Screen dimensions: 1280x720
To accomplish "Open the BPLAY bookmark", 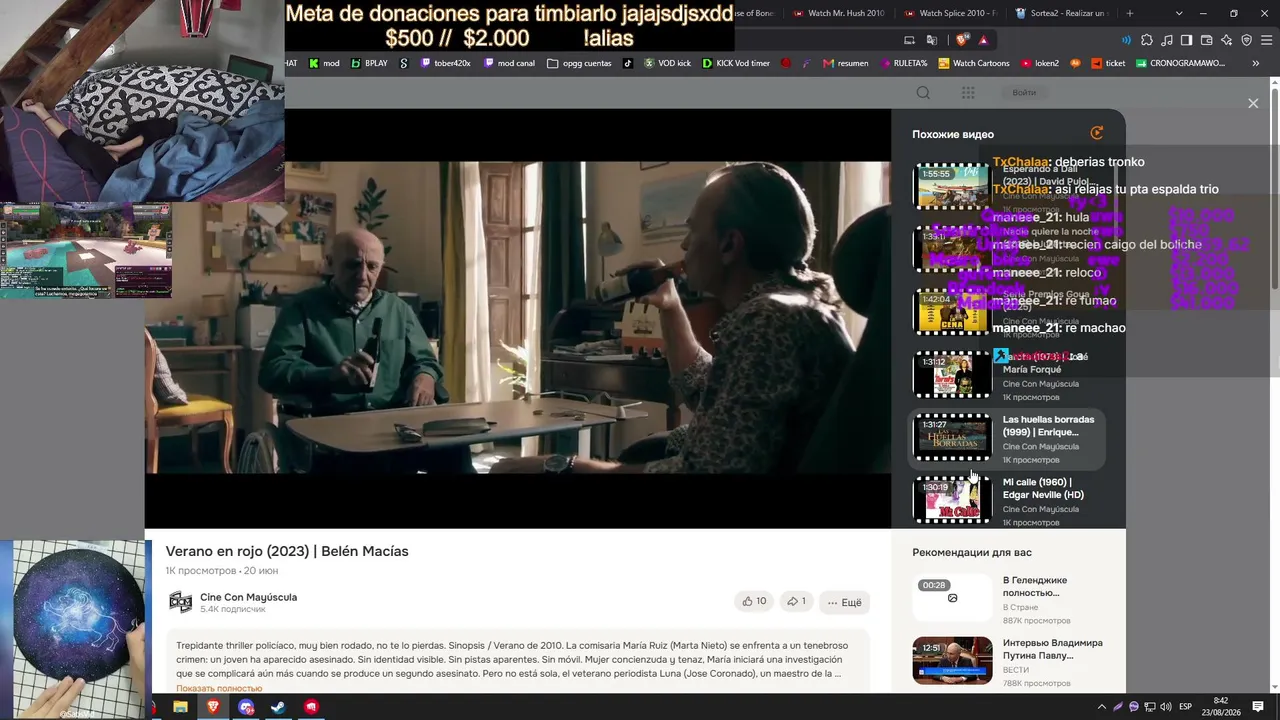I will click(369, 63).
